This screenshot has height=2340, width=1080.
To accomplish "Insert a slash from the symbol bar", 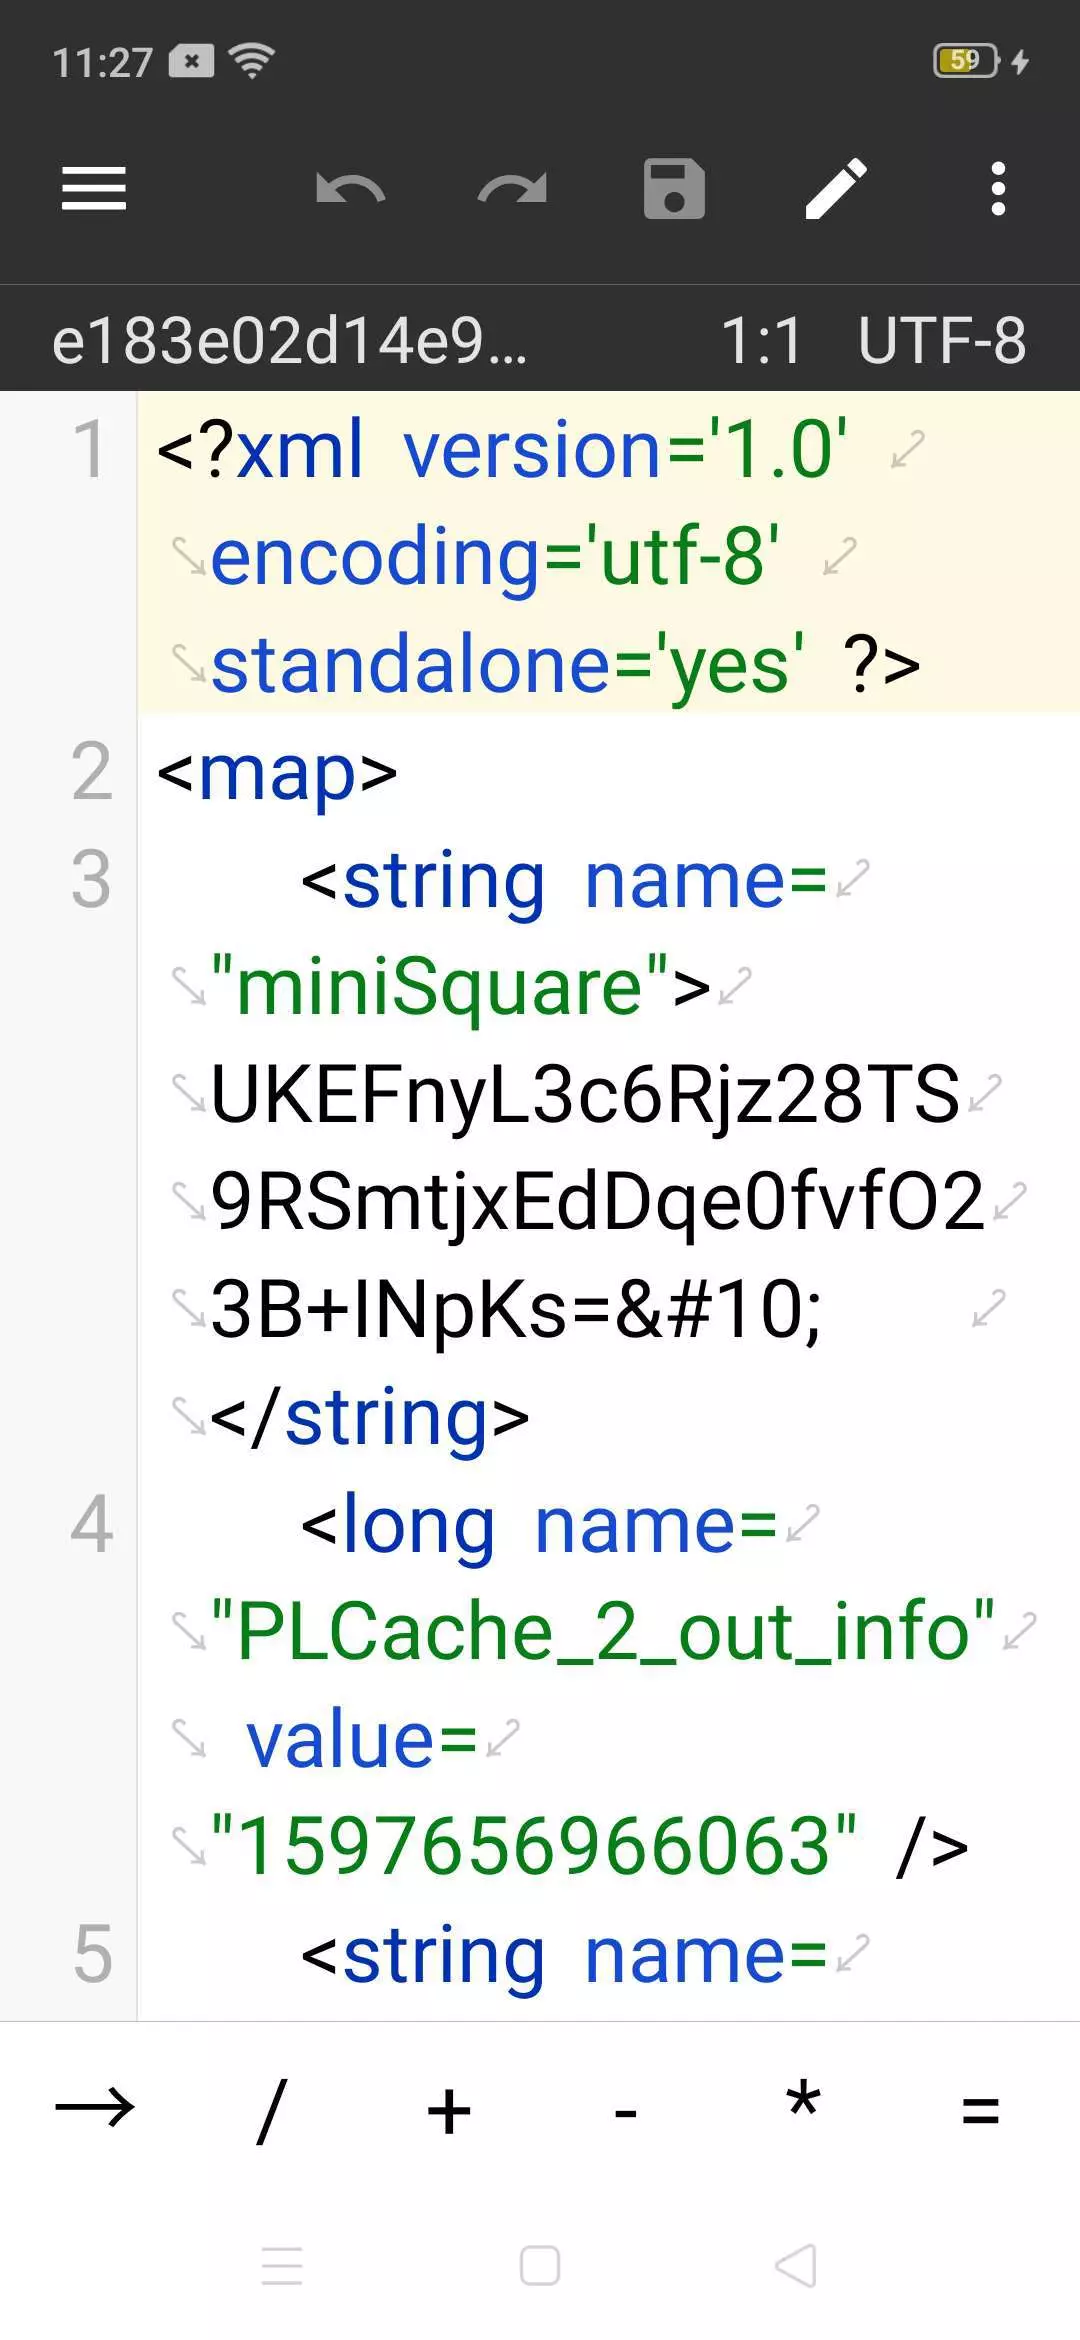I will [271, 2110].
